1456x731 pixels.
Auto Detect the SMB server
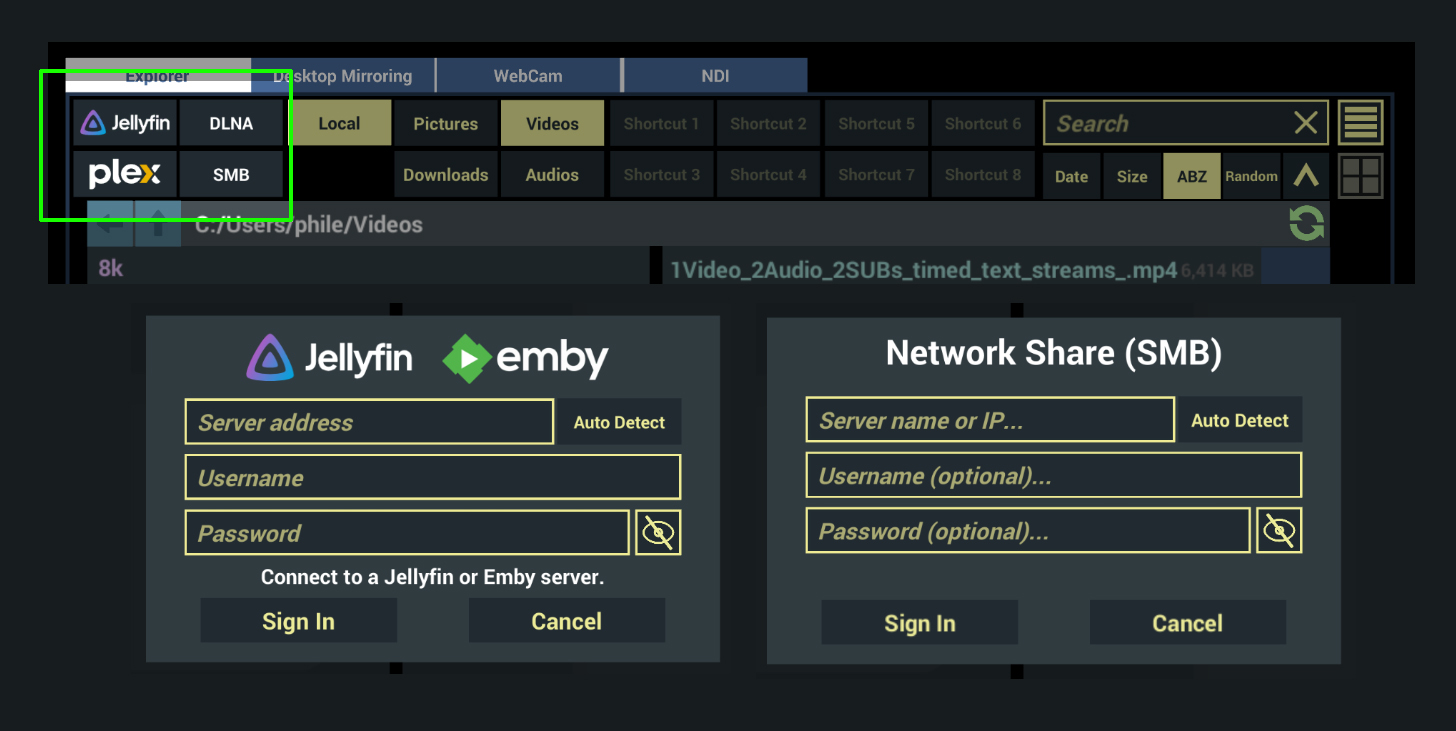1240,420
